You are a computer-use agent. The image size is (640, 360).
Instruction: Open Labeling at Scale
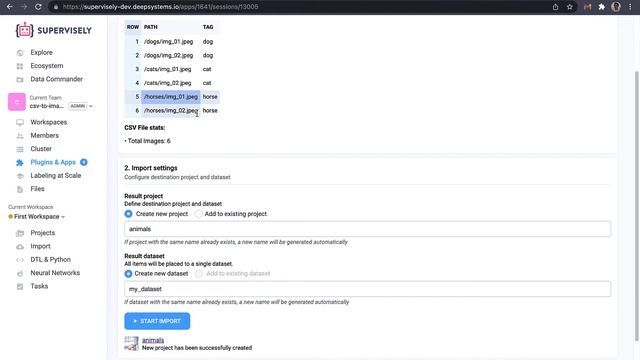tap(56, 176)
